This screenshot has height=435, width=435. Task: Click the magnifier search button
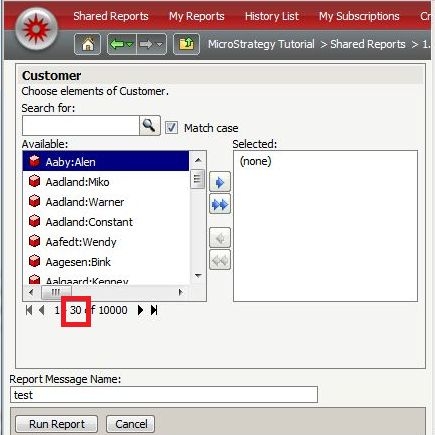coord(149,125)
